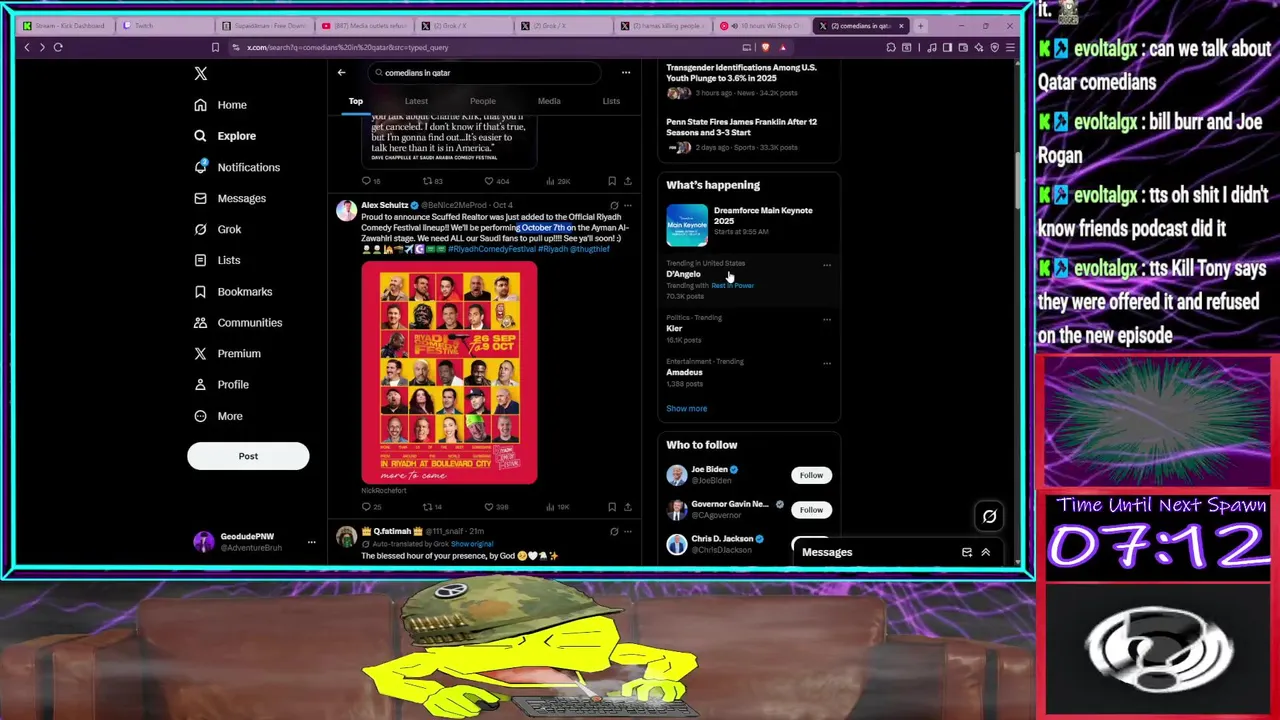Image resolution: width=1280 pixels, height=720 pixels.
Task: Open more options on Q.fatimah post
Action: [628, 531]
